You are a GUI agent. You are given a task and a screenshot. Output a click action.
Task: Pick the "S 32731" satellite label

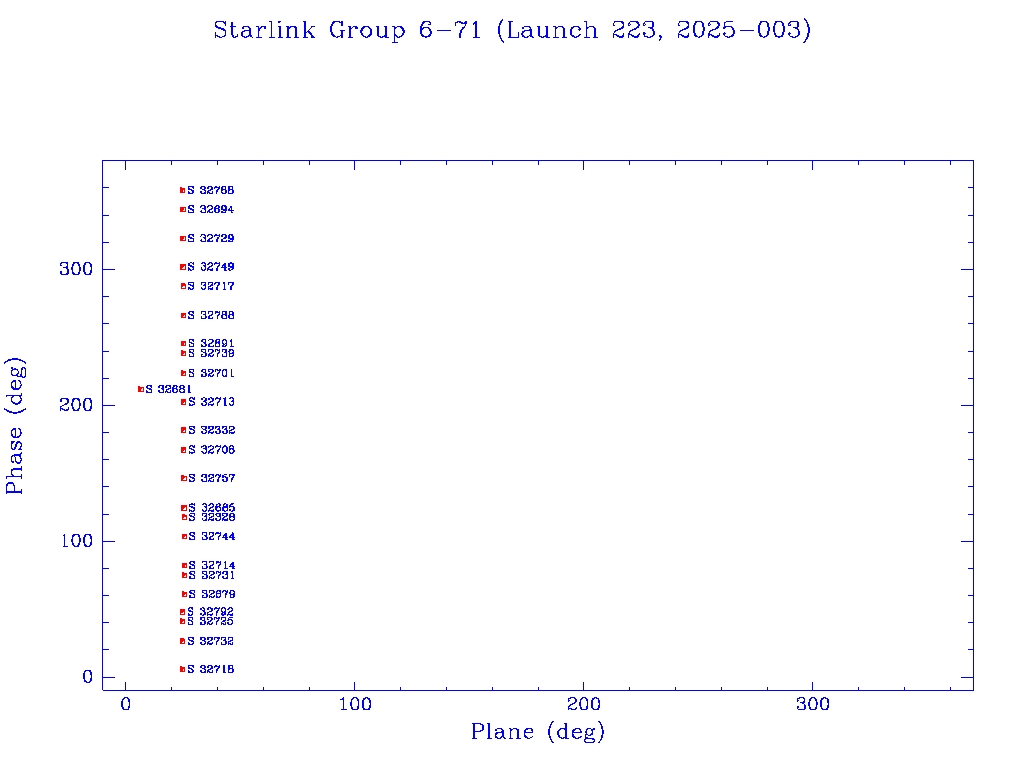click(x=212, y=575)
